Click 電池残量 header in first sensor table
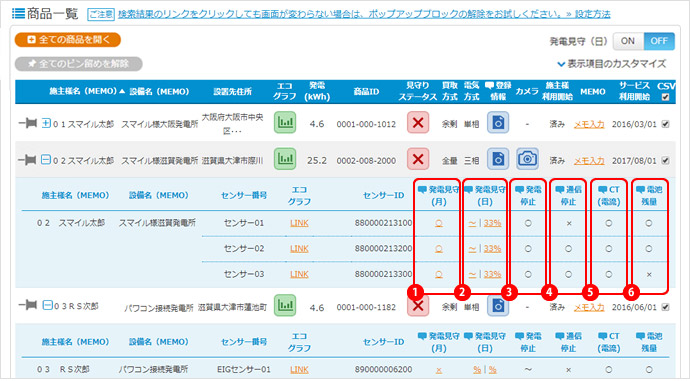This screenshot has width=690, height=381. click(x=649, y=196)
